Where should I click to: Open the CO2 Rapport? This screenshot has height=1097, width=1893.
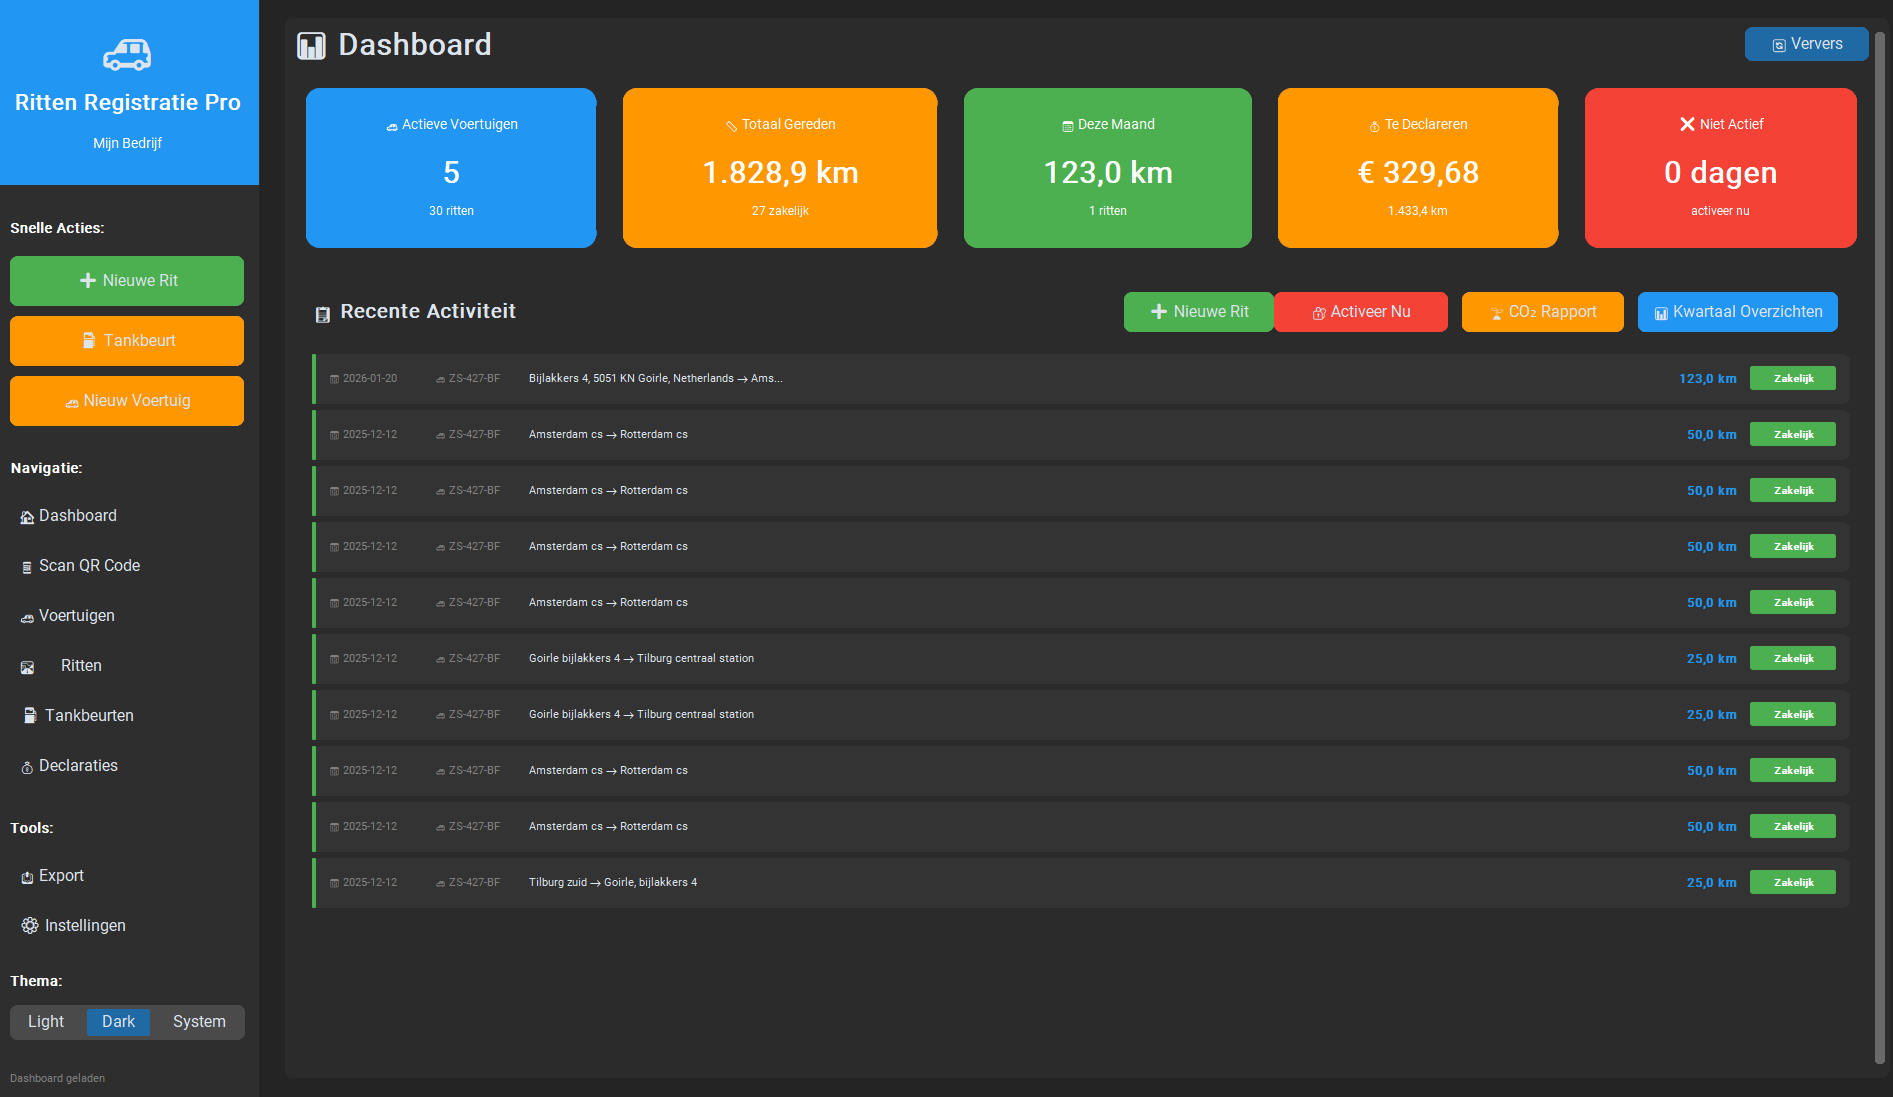(1542, 311)
